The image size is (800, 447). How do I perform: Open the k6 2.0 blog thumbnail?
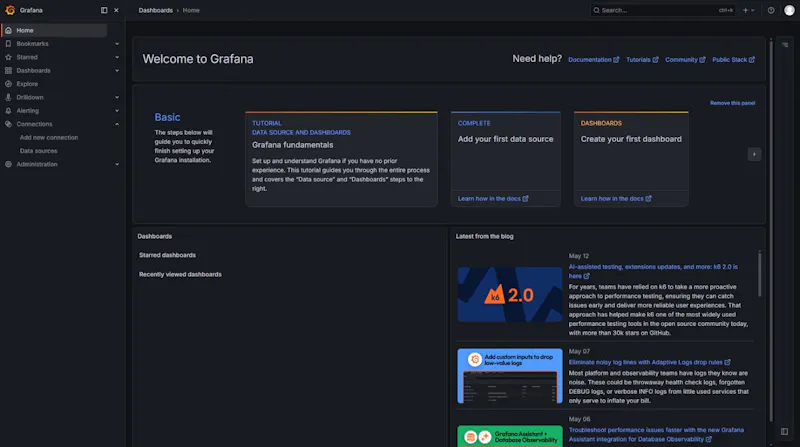coord(510,294)
